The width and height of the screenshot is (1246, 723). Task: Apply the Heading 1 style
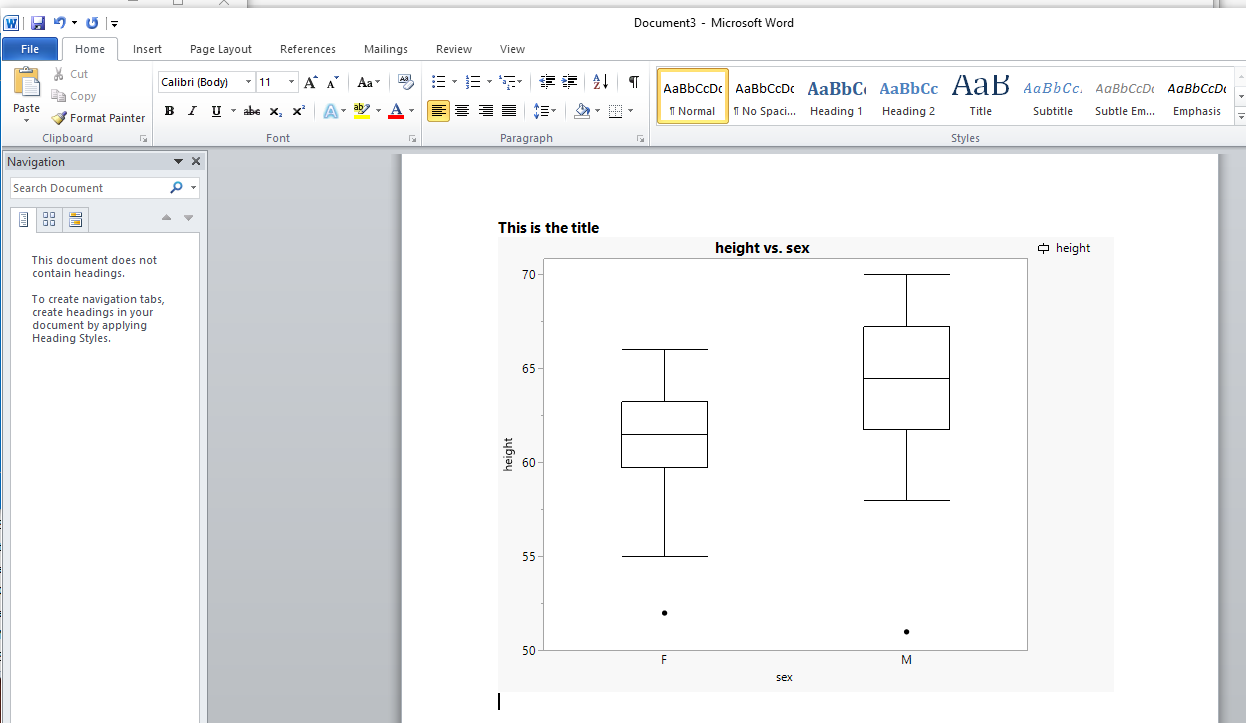[x=836, y=95]
